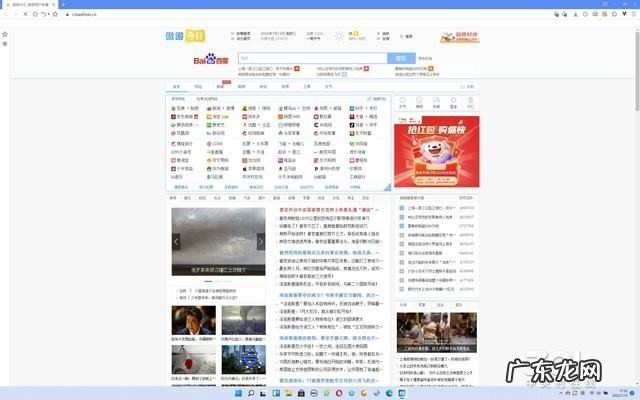Open the thumbnail of the man in a suit
This screenshot has height=400, width=640.
194,320
